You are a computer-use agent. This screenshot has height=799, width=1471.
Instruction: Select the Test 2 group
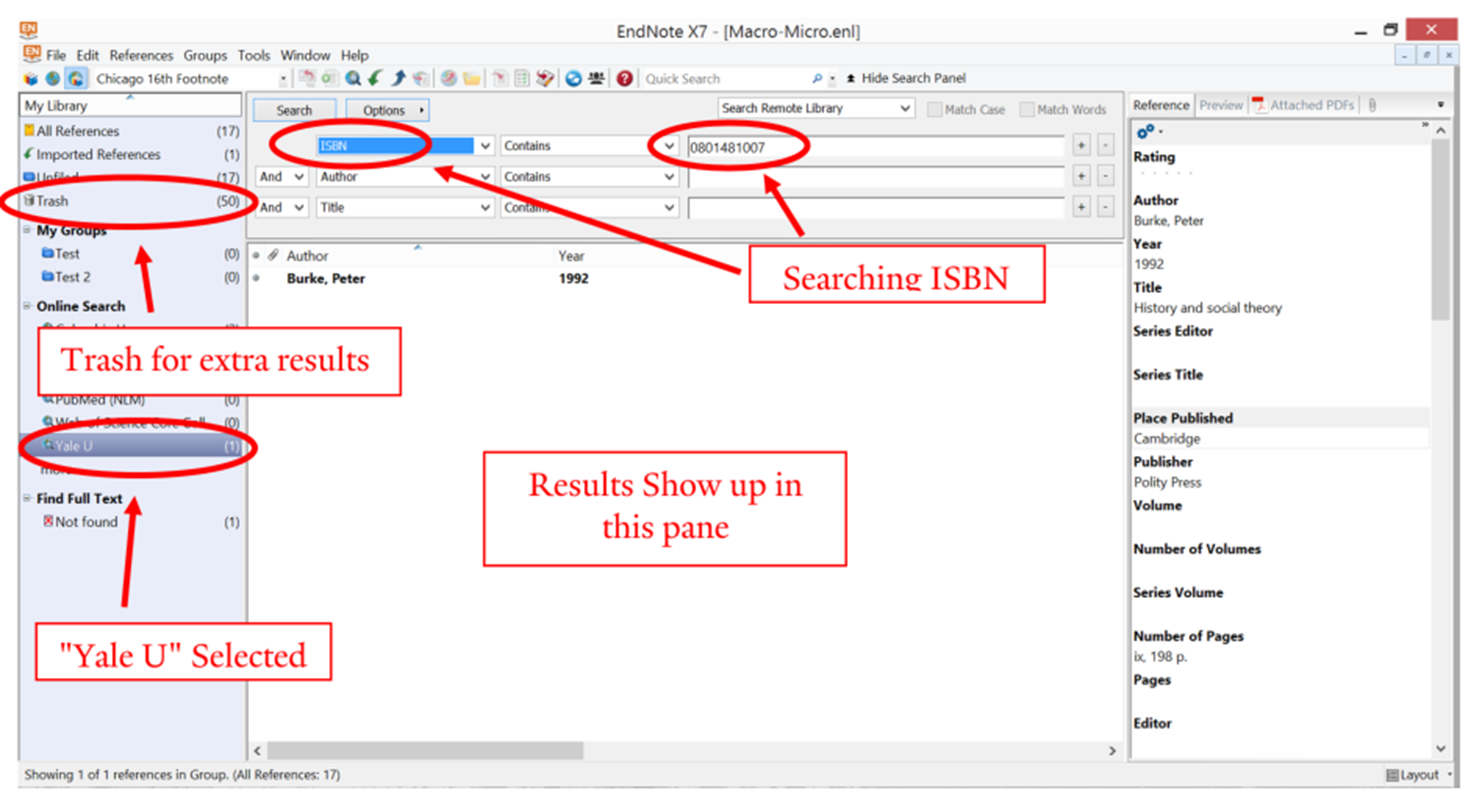click(131, 277)
